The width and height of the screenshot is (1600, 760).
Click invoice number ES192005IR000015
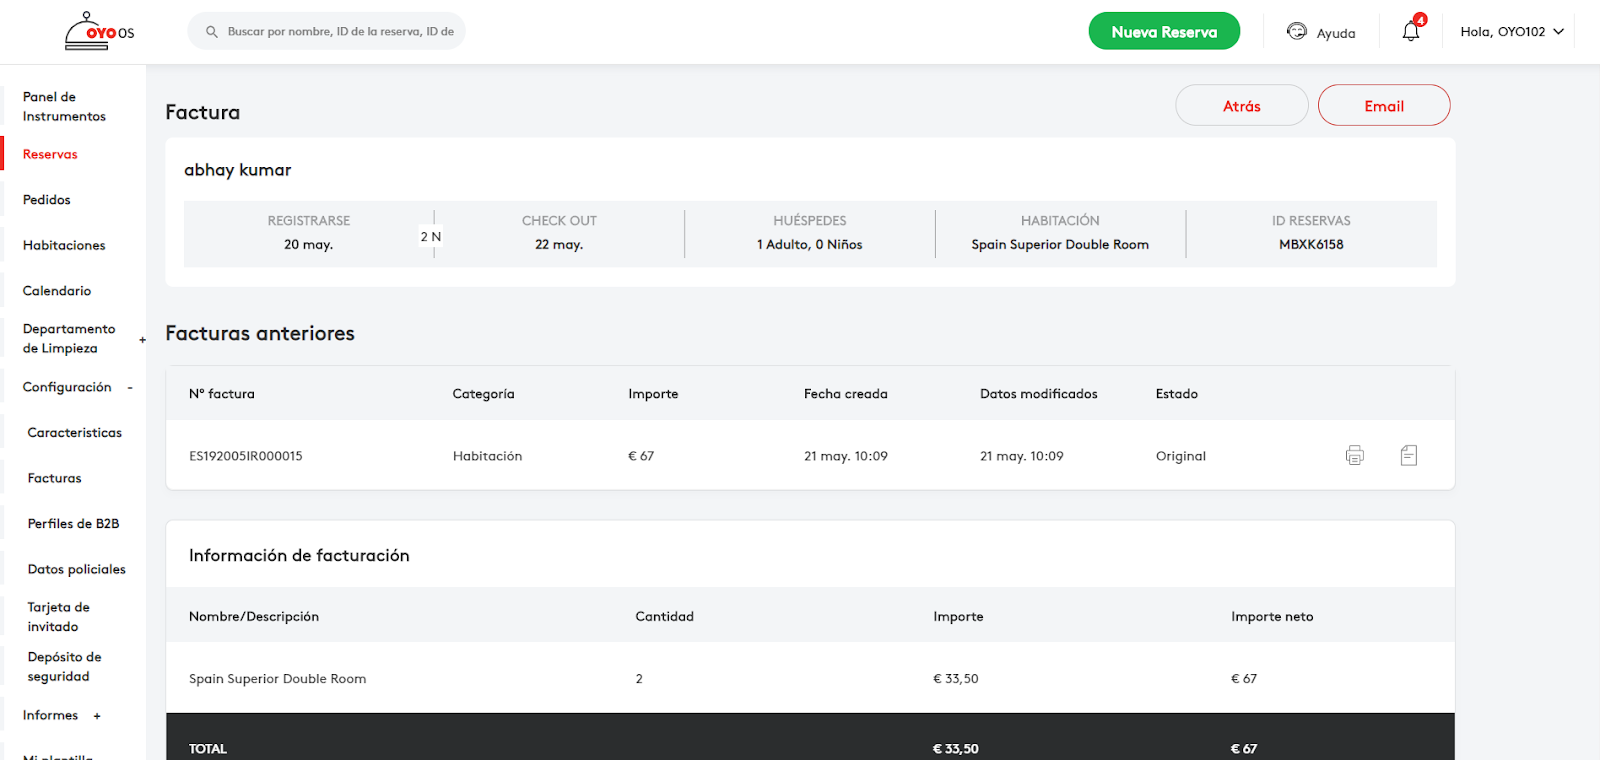coord(246,456)
